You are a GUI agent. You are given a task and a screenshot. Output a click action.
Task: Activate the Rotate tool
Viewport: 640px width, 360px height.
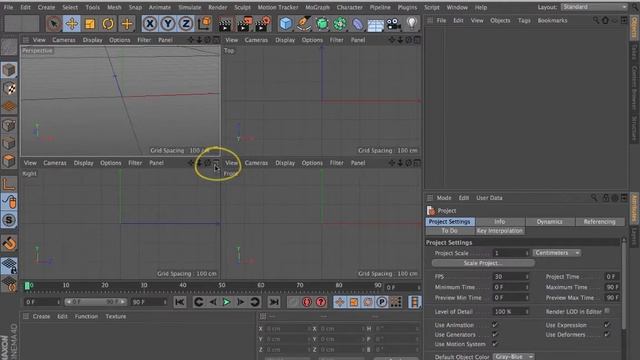[108, 24]
